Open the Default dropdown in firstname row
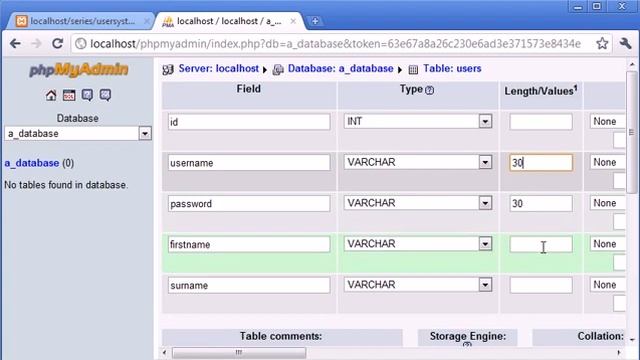640x360 pixels. (607, 244)
